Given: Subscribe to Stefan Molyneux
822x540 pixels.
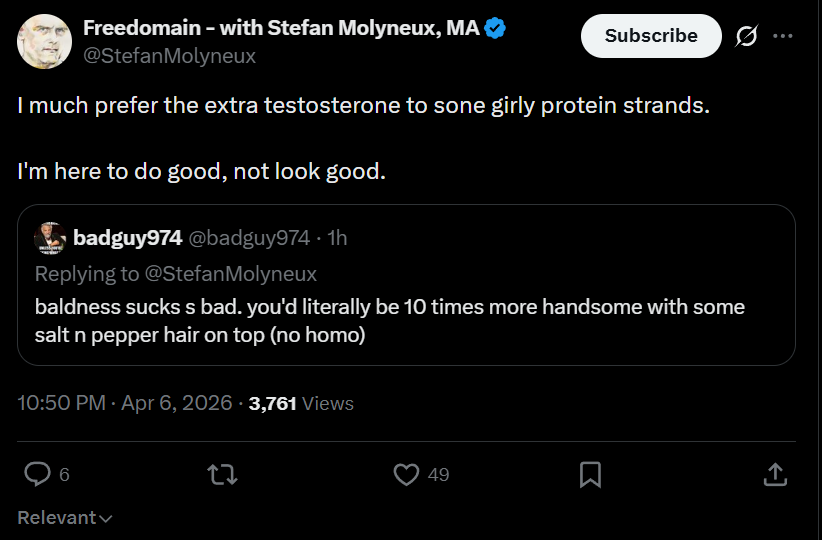Looking at the screenshot, I should pos(651,36).
